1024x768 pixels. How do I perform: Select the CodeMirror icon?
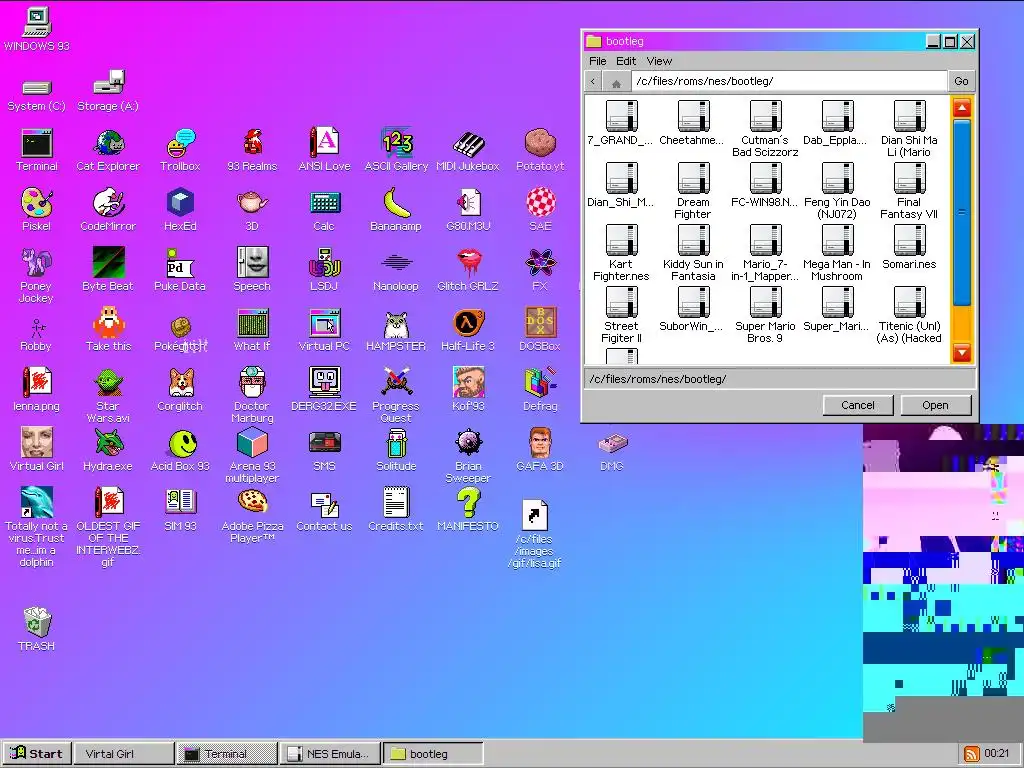[x=108, y=210]
